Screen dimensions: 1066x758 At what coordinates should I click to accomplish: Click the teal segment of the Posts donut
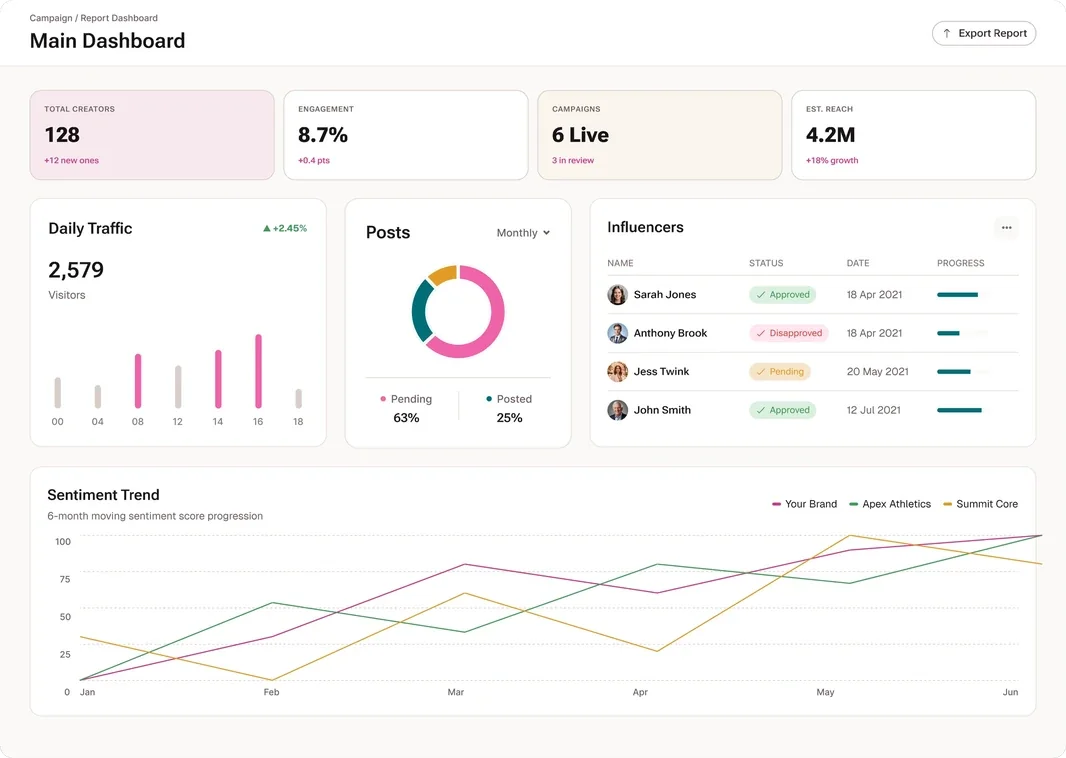coord(420,313)
